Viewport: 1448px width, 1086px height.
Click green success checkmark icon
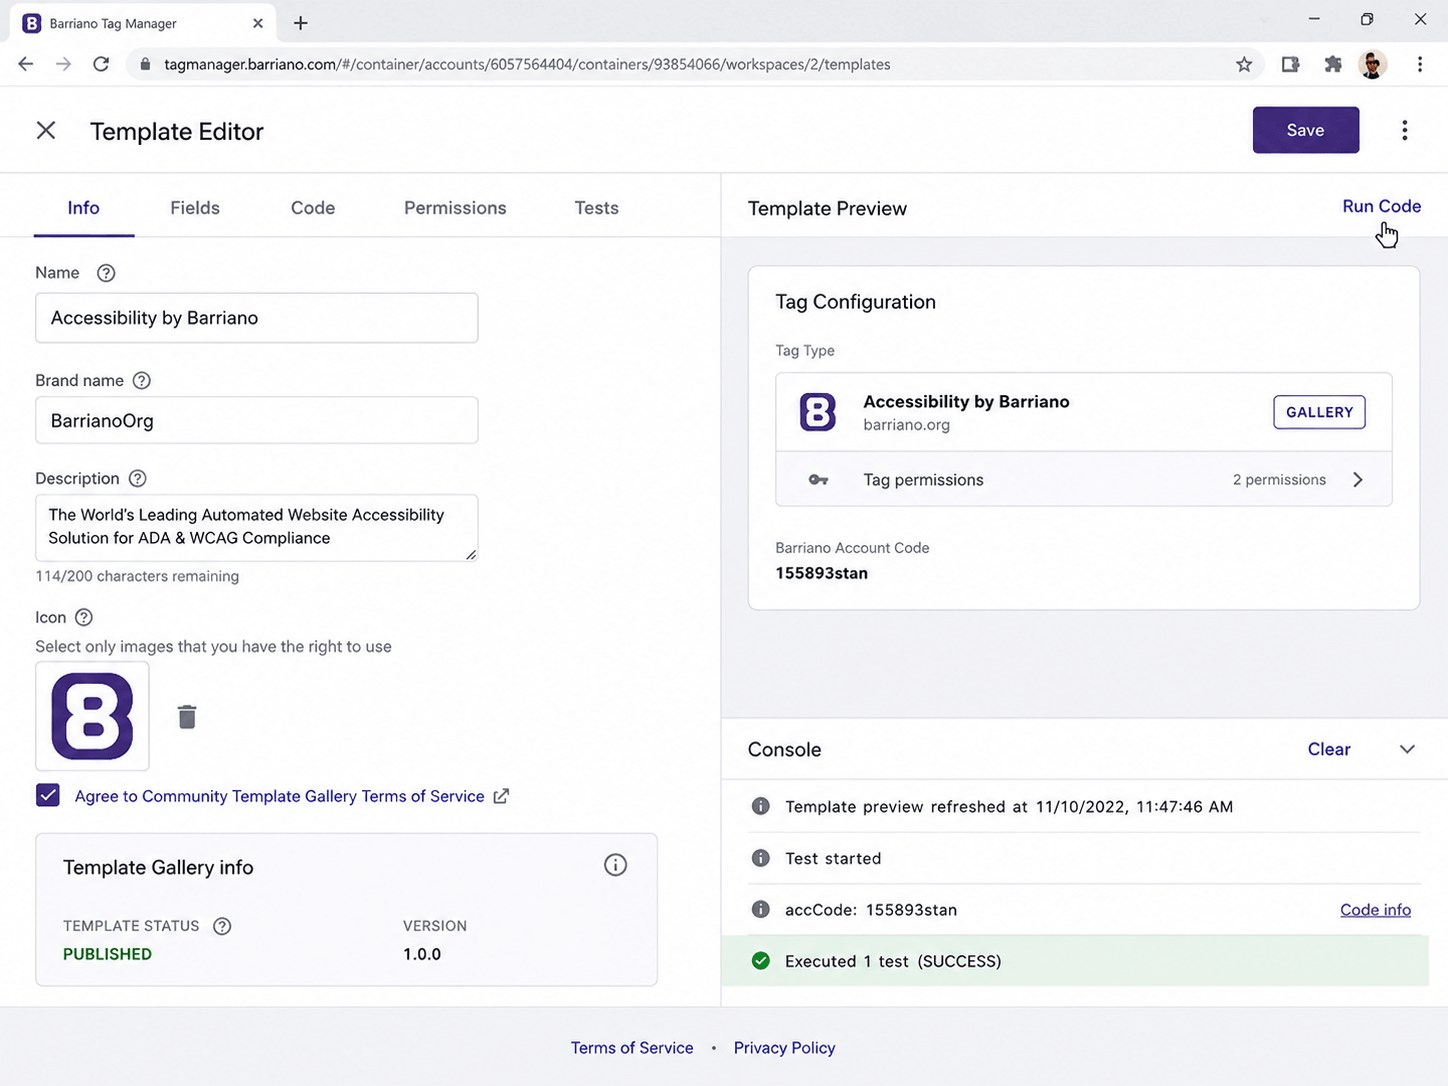point(761,961)
